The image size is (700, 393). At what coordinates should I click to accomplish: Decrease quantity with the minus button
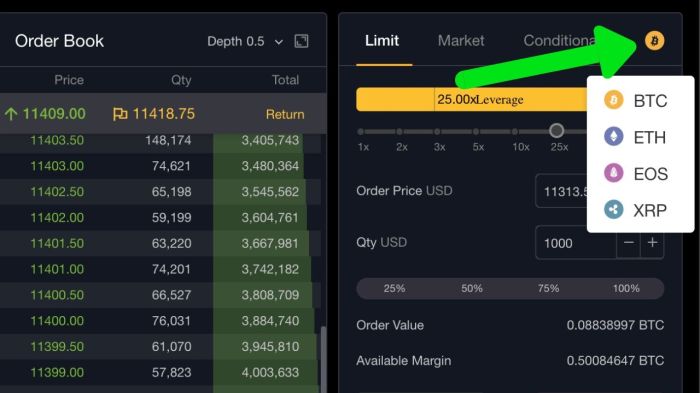tap(629, 242)
